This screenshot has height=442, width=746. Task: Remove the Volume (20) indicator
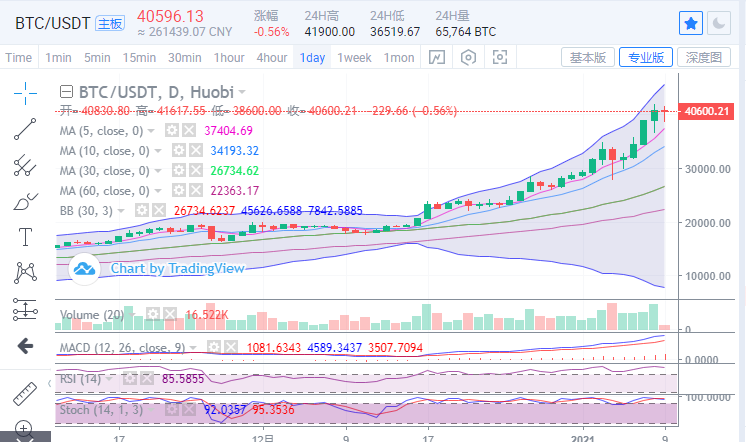point(170,314)
